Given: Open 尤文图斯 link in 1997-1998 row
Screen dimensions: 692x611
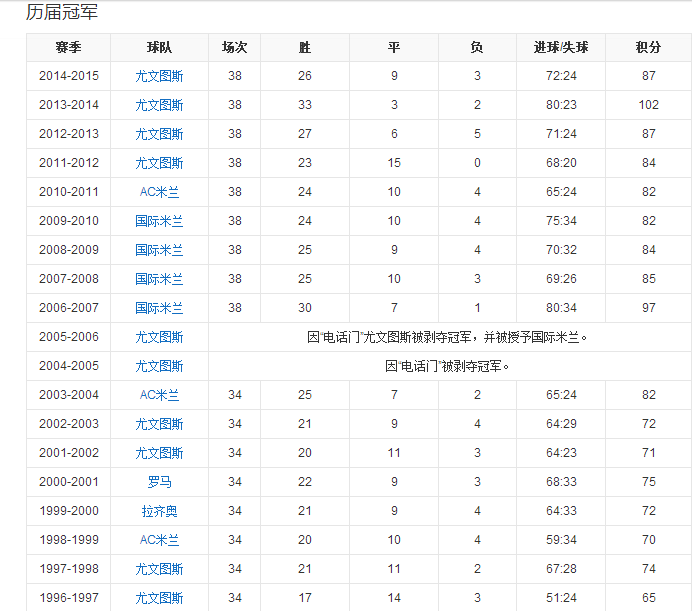Looking at the screenshot, I should [159, 569].
